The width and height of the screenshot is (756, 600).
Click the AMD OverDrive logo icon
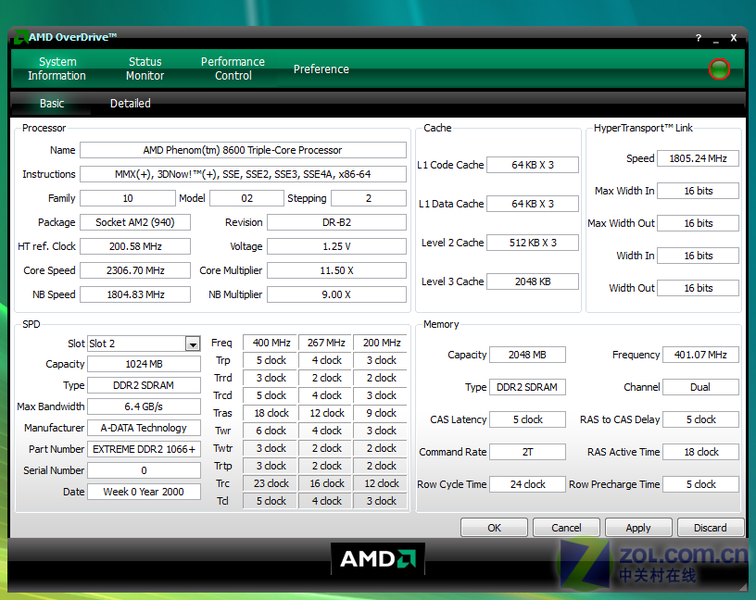coord(20,37)
